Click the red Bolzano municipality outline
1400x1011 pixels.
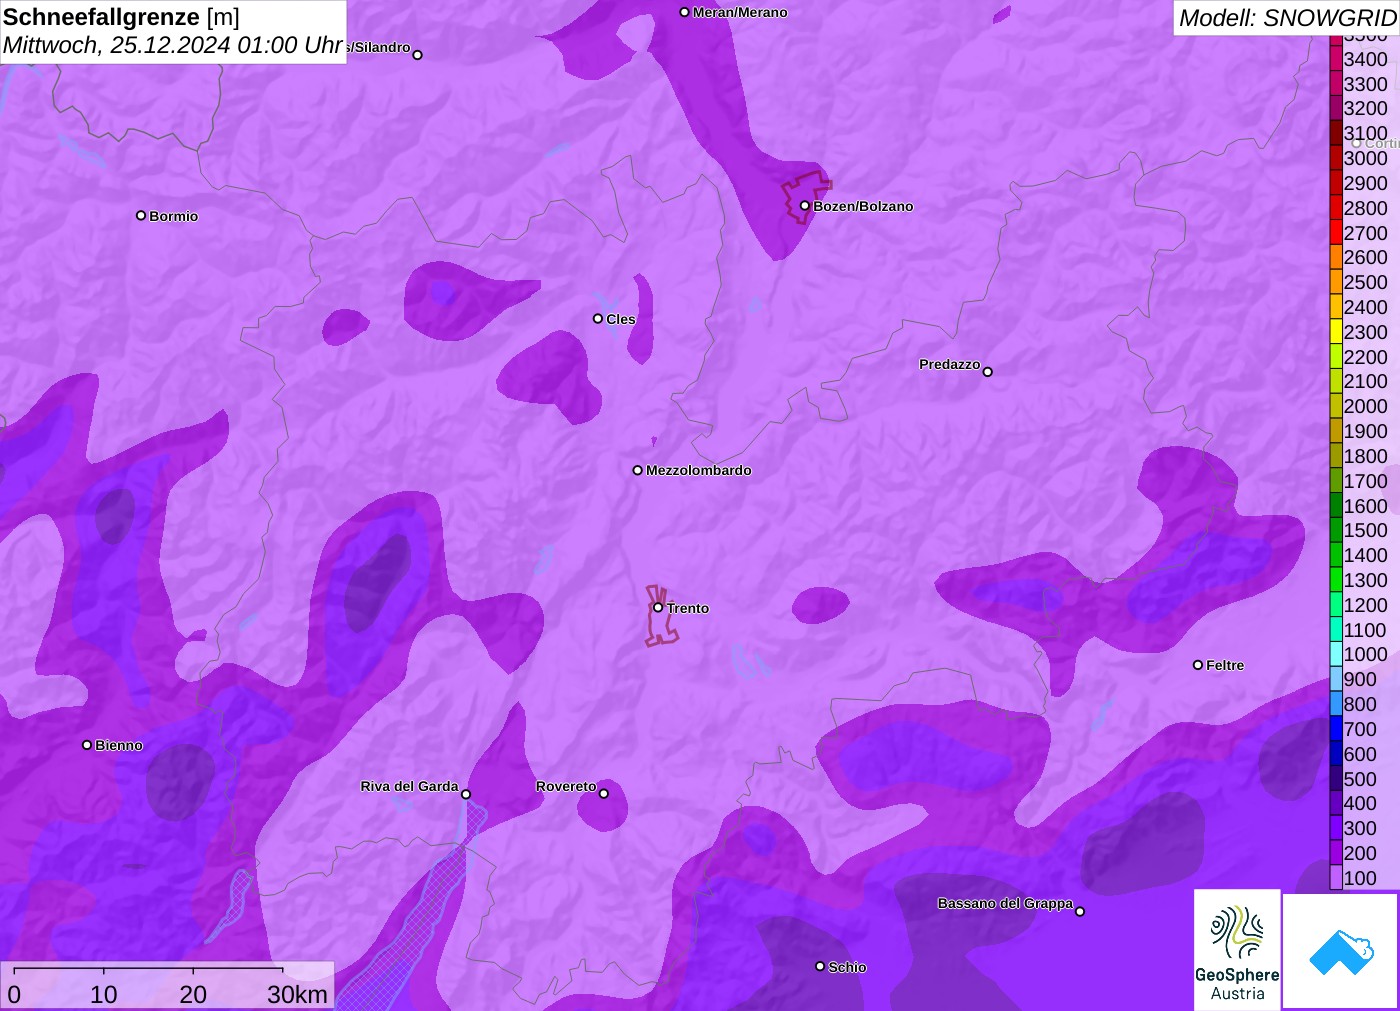point(806,197)
